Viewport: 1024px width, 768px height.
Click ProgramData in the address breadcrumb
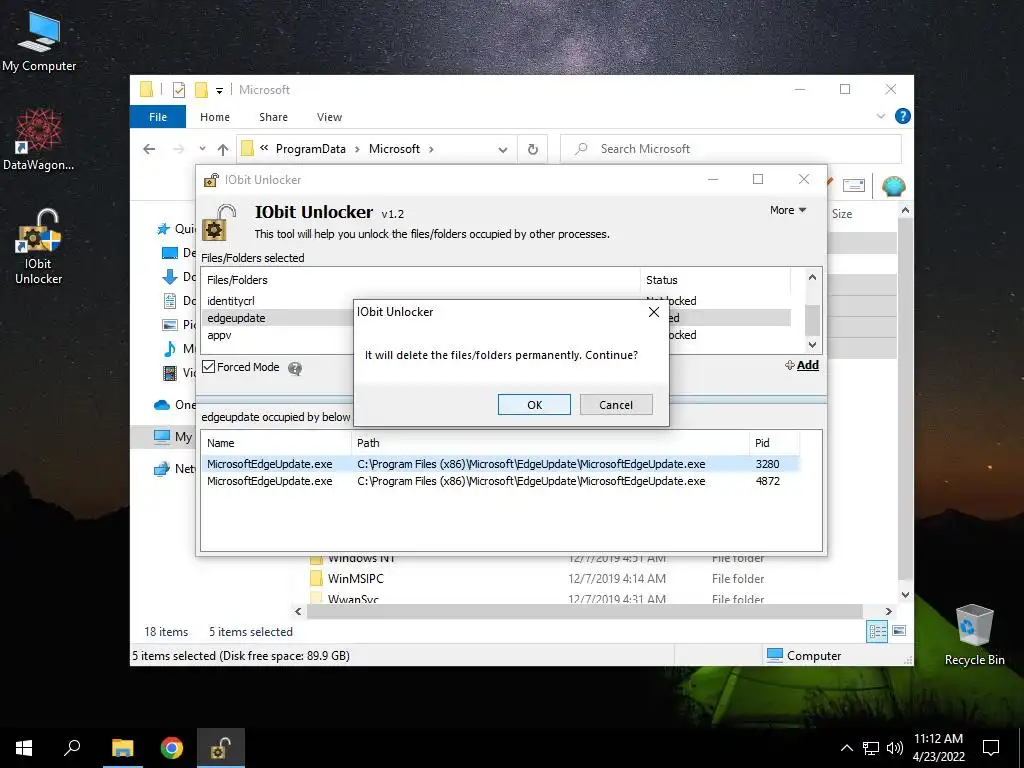[310, 149]
